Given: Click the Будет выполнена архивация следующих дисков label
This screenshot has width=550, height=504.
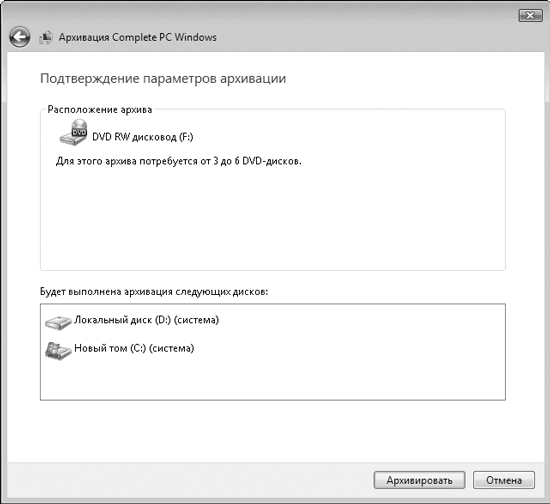Looking at the screenshot, I should point(154,292).
